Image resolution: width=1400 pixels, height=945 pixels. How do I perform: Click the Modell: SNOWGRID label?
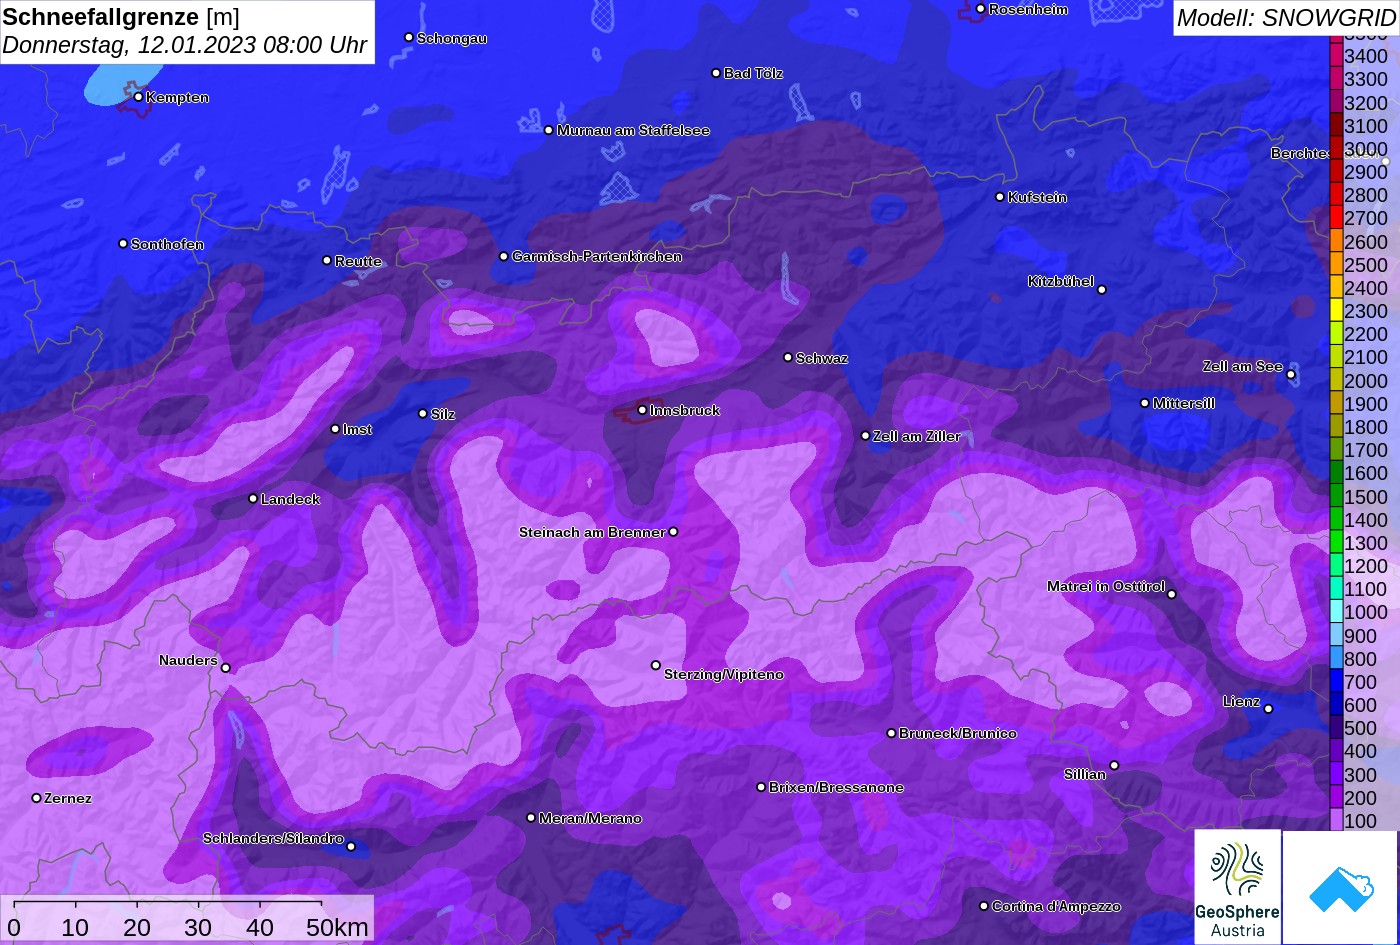click(x=1285, y=18)
